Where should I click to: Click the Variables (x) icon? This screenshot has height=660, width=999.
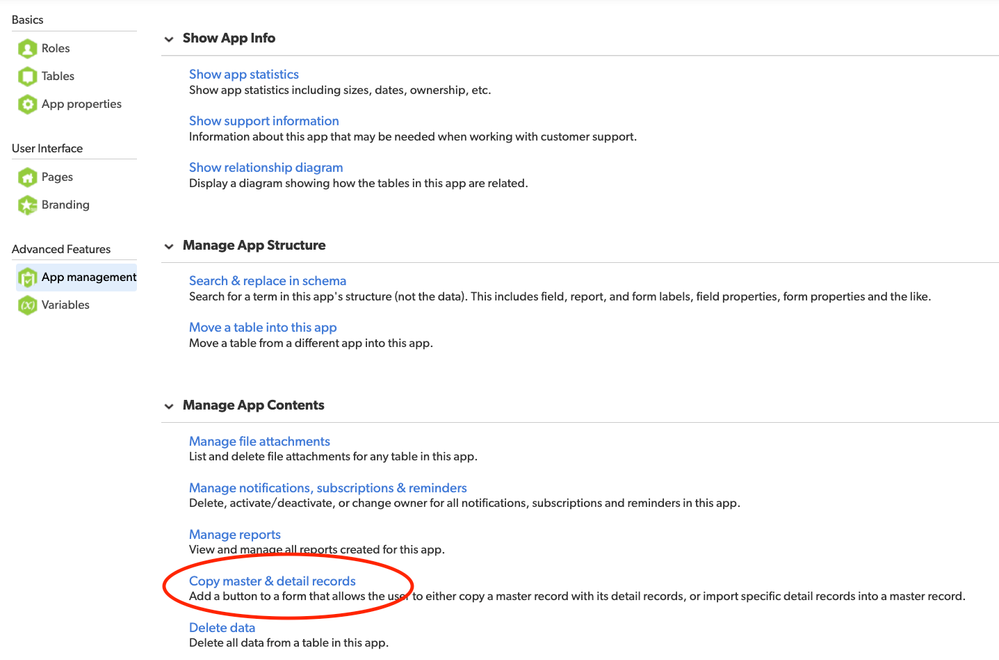(27, 305)
